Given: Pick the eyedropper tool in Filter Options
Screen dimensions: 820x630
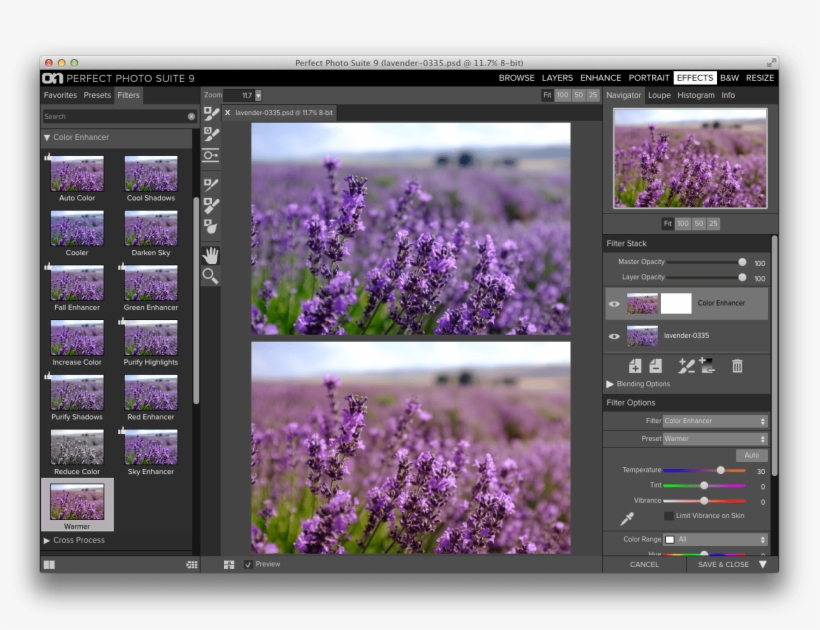Looking at the screenshot, I should pos(627,518).
